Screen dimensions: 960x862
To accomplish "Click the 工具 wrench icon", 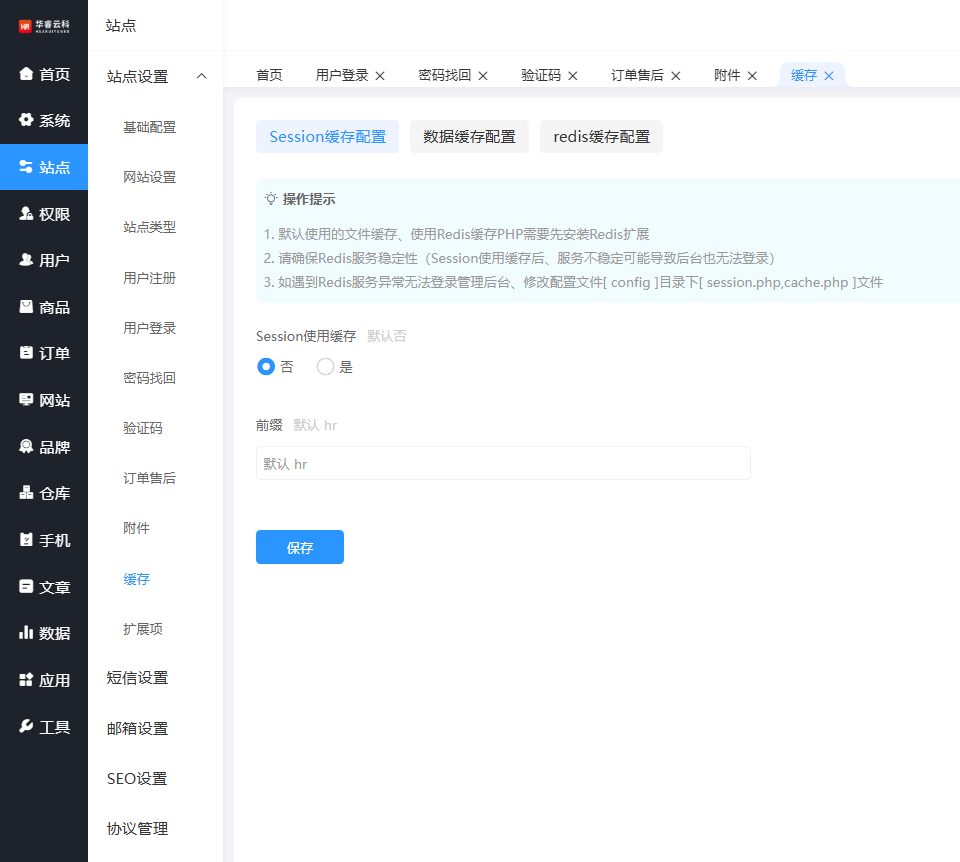I will point(26,727).
